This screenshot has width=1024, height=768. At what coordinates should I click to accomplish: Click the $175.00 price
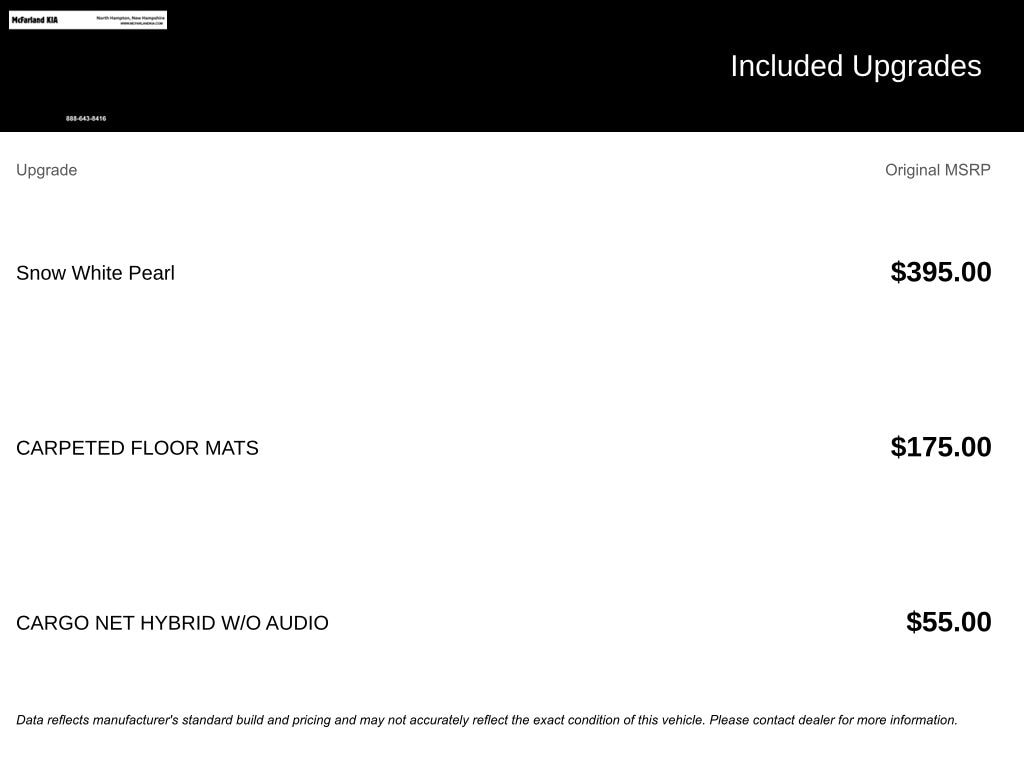click(x=941, y=447)
